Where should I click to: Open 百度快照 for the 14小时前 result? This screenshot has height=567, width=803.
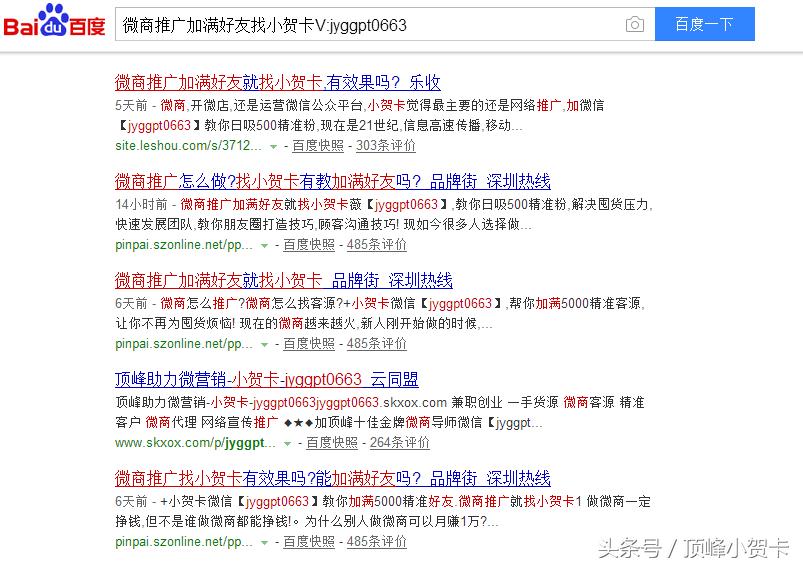pyautogui.click(x=309, y=244)
